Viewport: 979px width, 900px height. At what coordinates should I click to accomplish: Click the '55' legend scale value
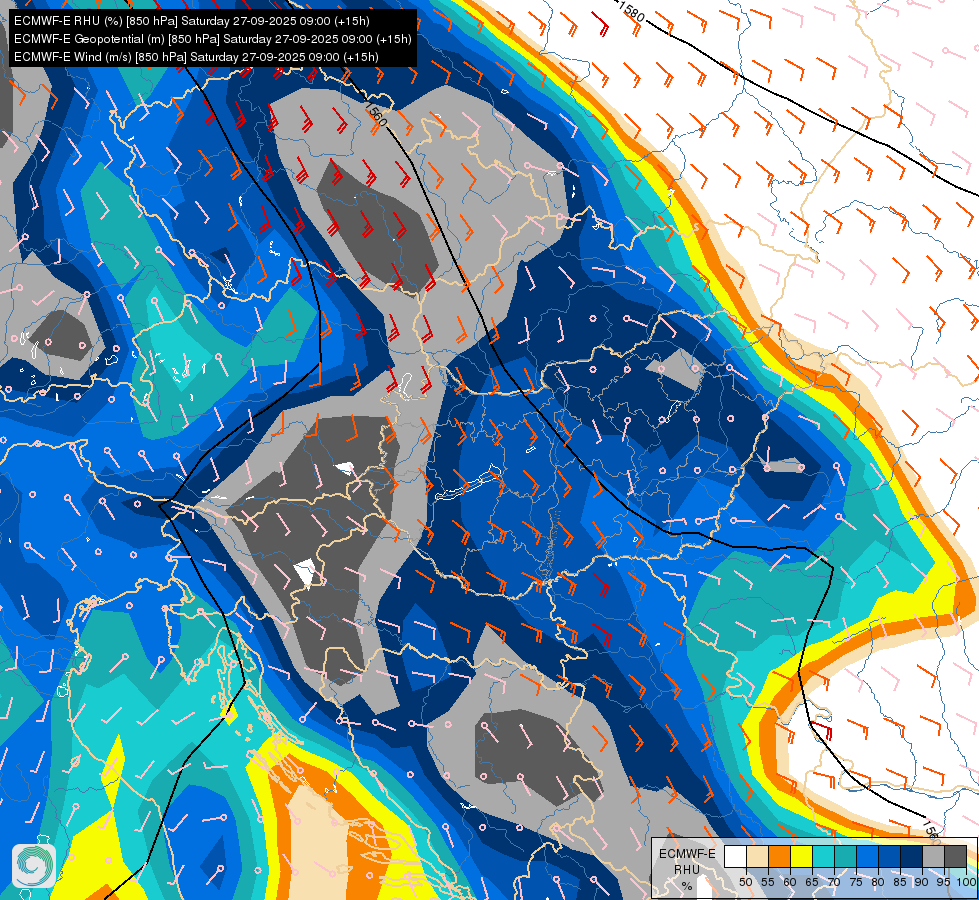coord(768,882)
